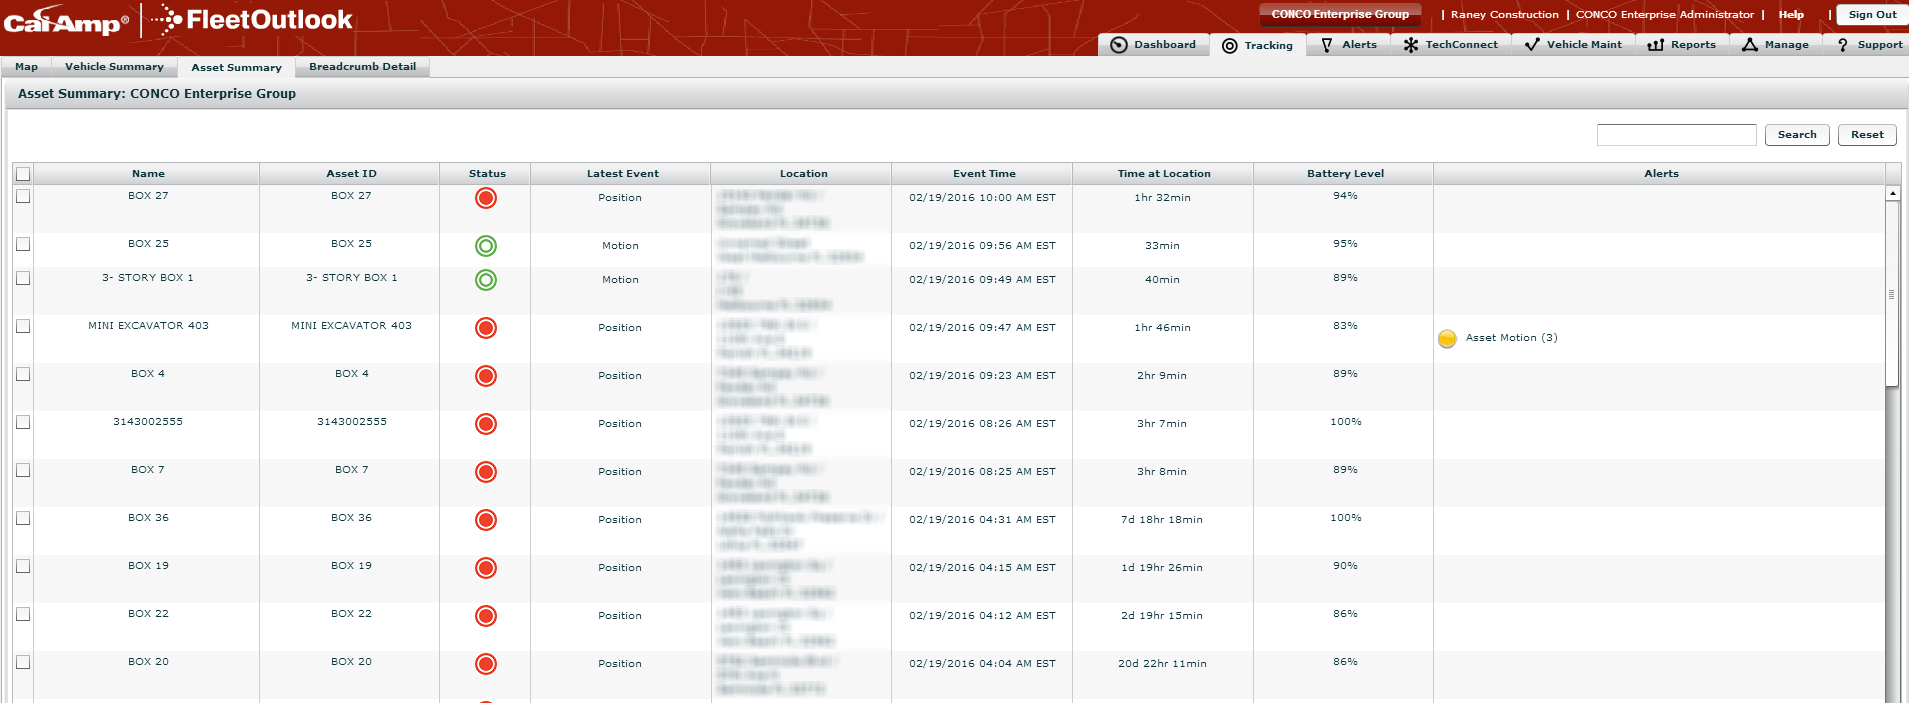Toggle the select-all checkbox in table header

pyautogui.click(x=23, y=174)
